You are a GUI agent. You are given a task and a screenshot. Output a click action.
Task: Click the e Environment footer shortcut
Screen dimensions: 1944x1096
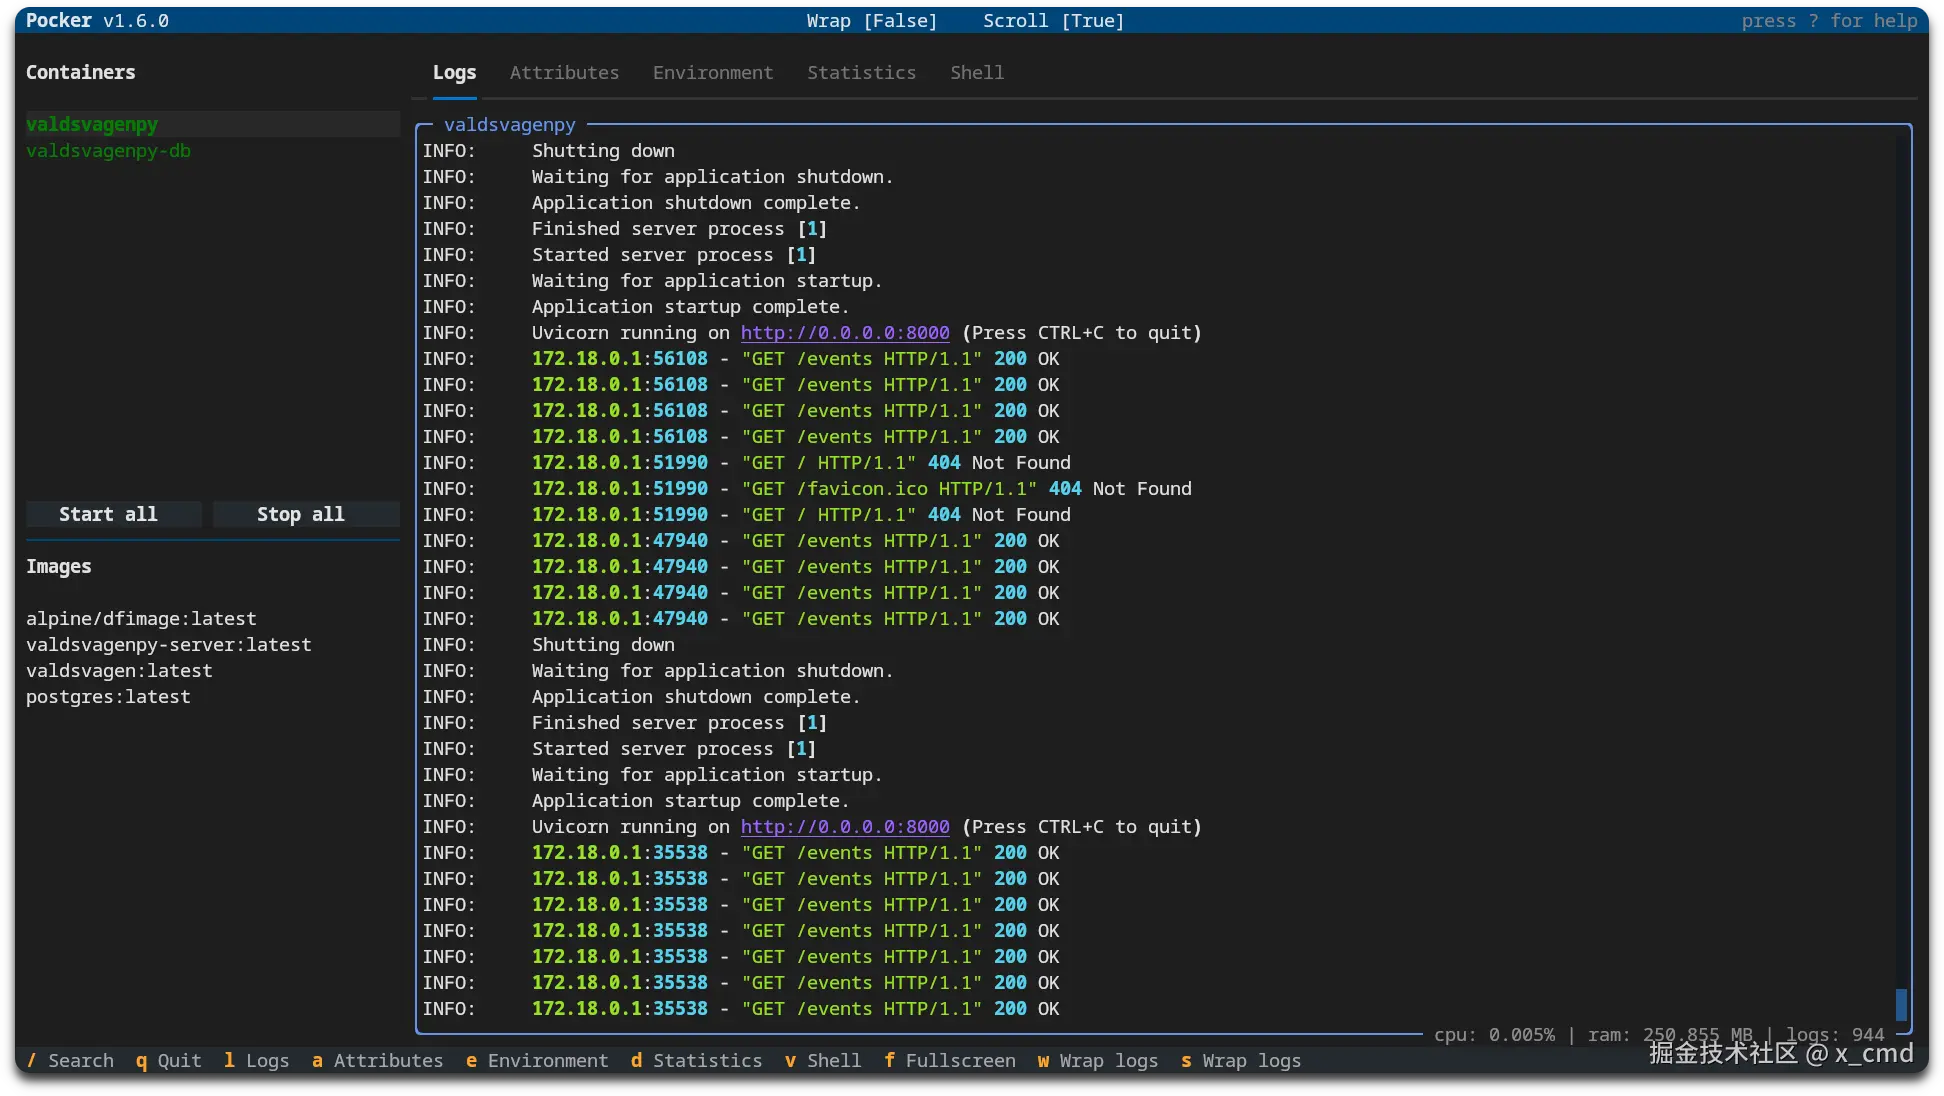pos(537,1061)
